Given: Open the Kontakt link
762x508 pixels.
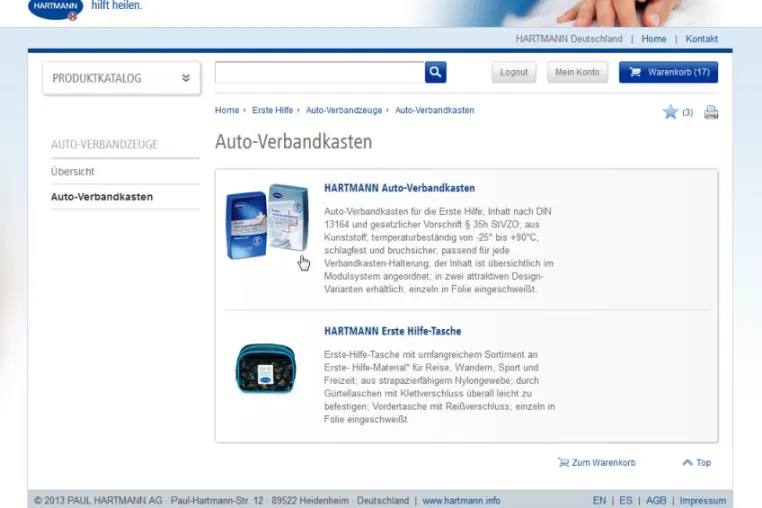Looking at the screenshot, I should pyautogui.click(x=701, y=39).
